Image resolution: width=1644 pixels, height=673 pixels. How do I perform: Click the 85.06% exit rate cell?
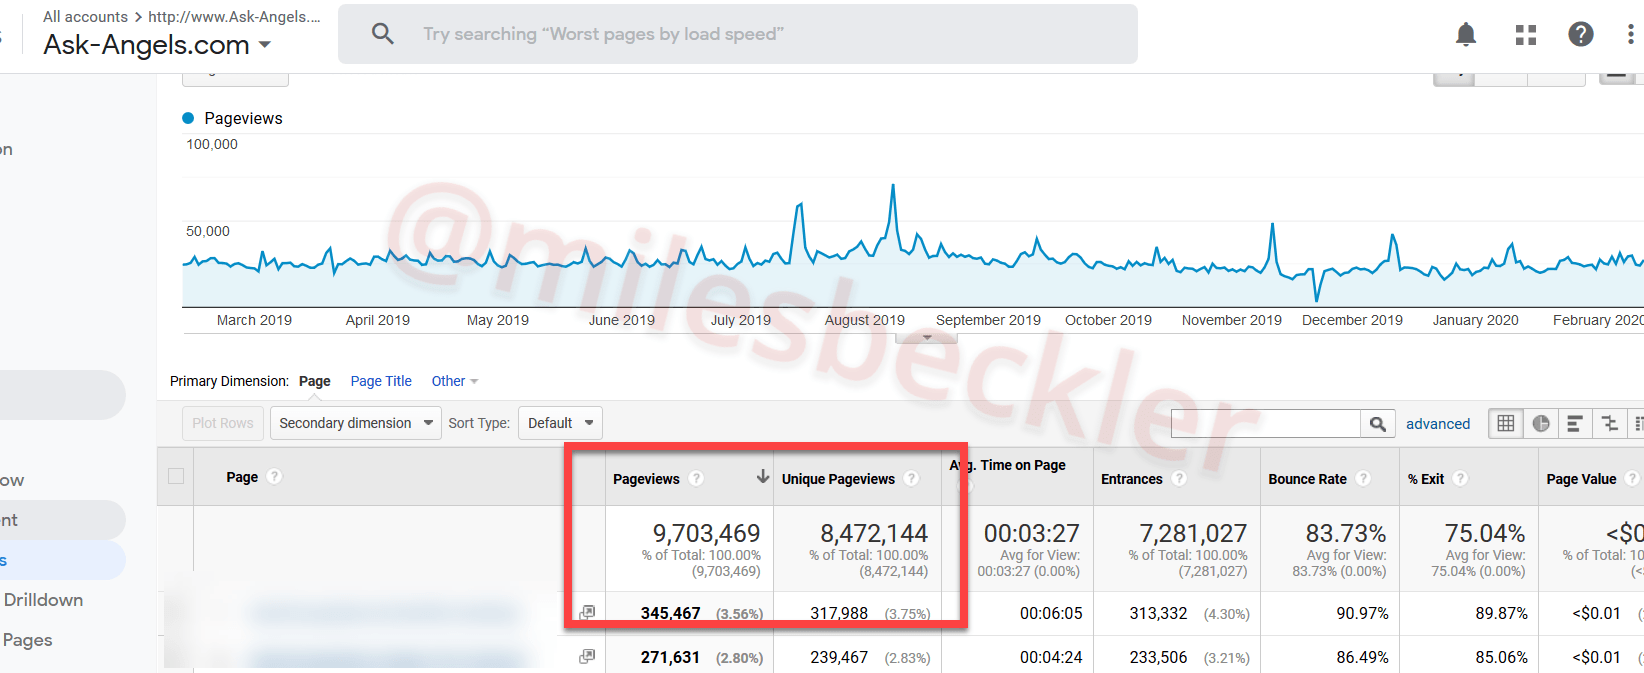1501,657
